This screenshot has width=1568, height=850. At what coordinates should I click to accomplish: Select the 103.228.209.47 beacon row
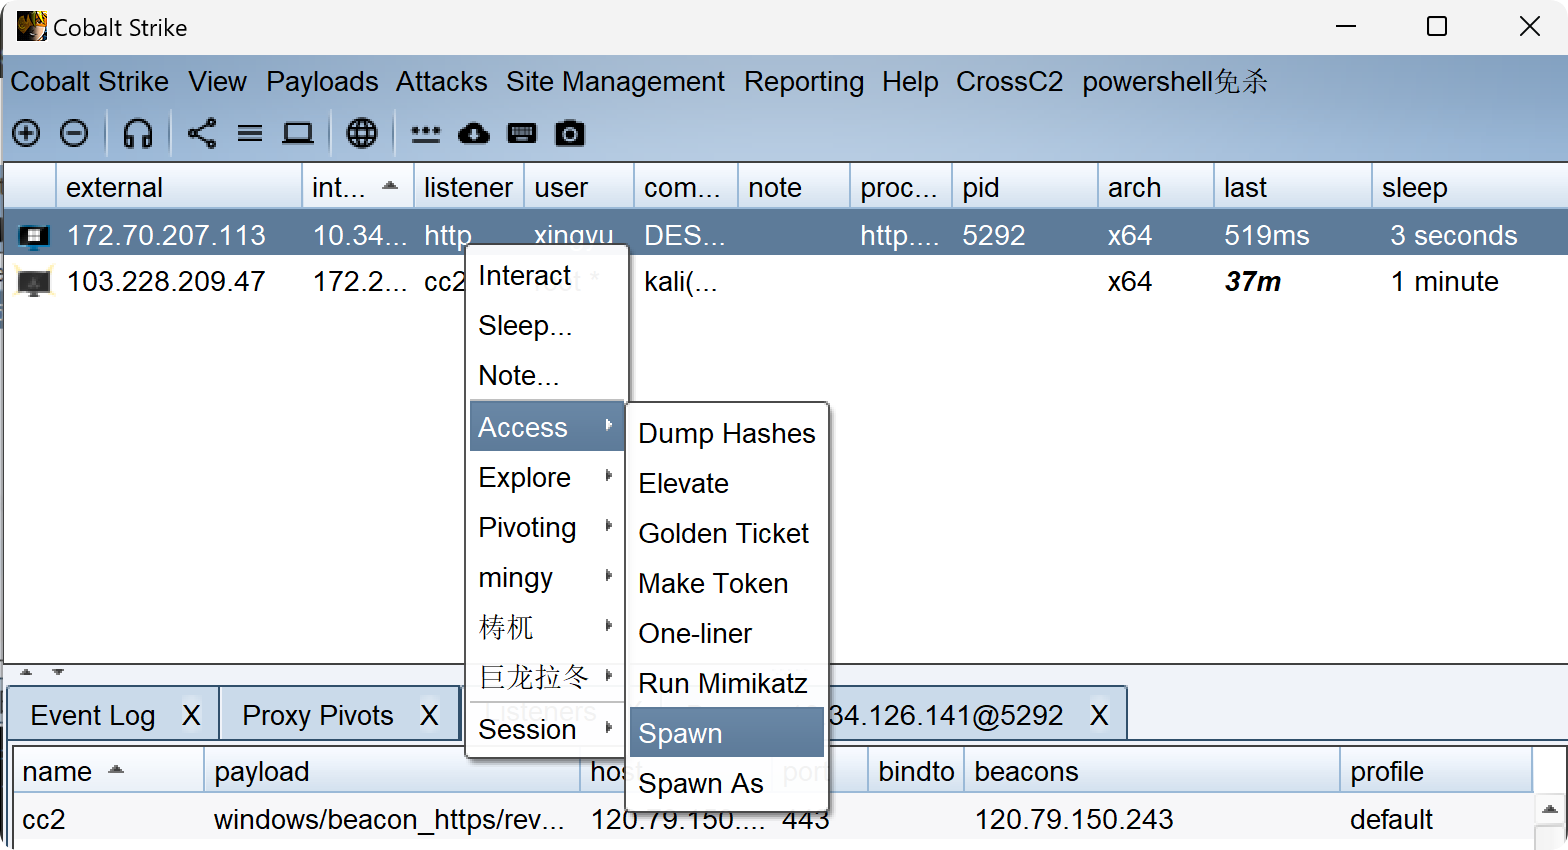[784, 282]
